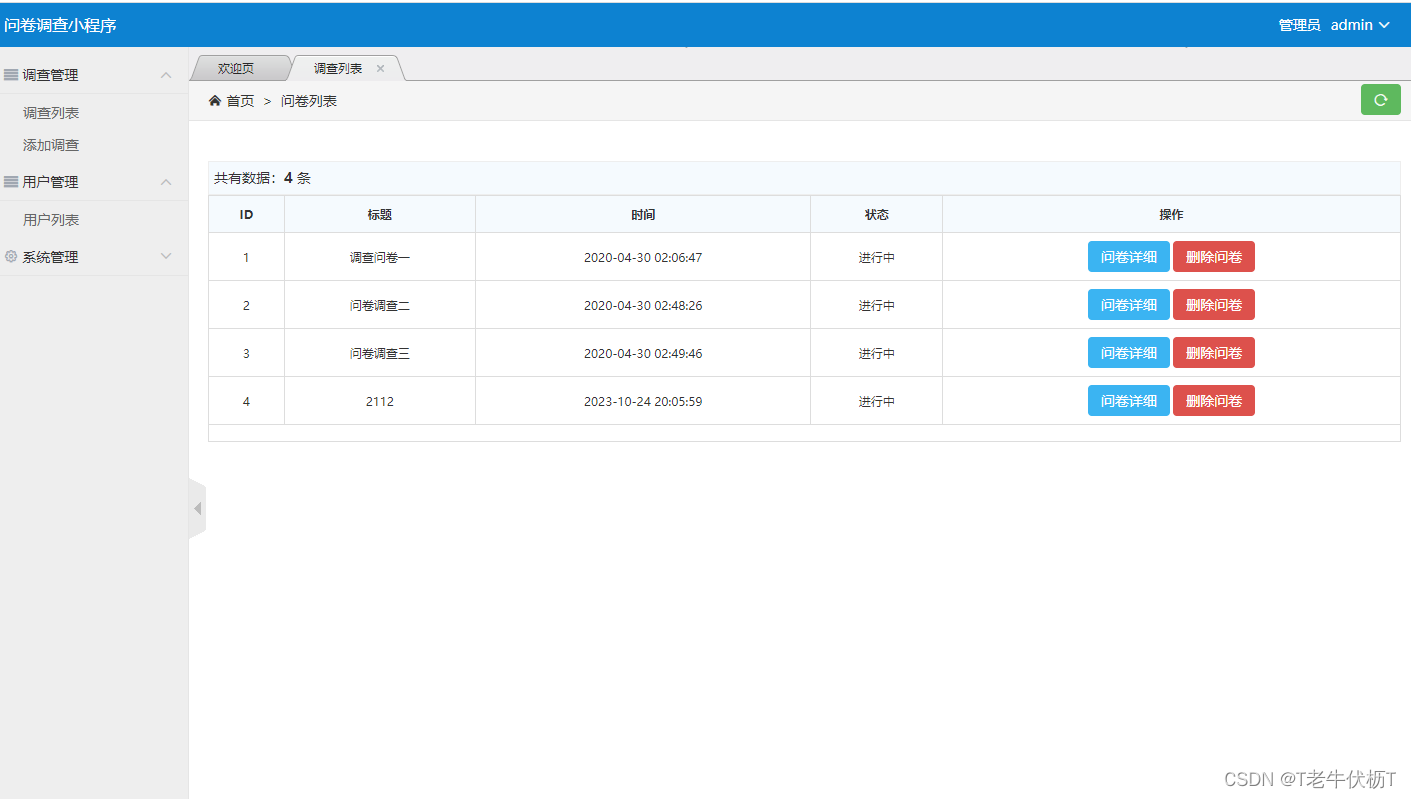1411x799 pixels.
Task: Click the title cell 问卷调查三
Action: 380,354
